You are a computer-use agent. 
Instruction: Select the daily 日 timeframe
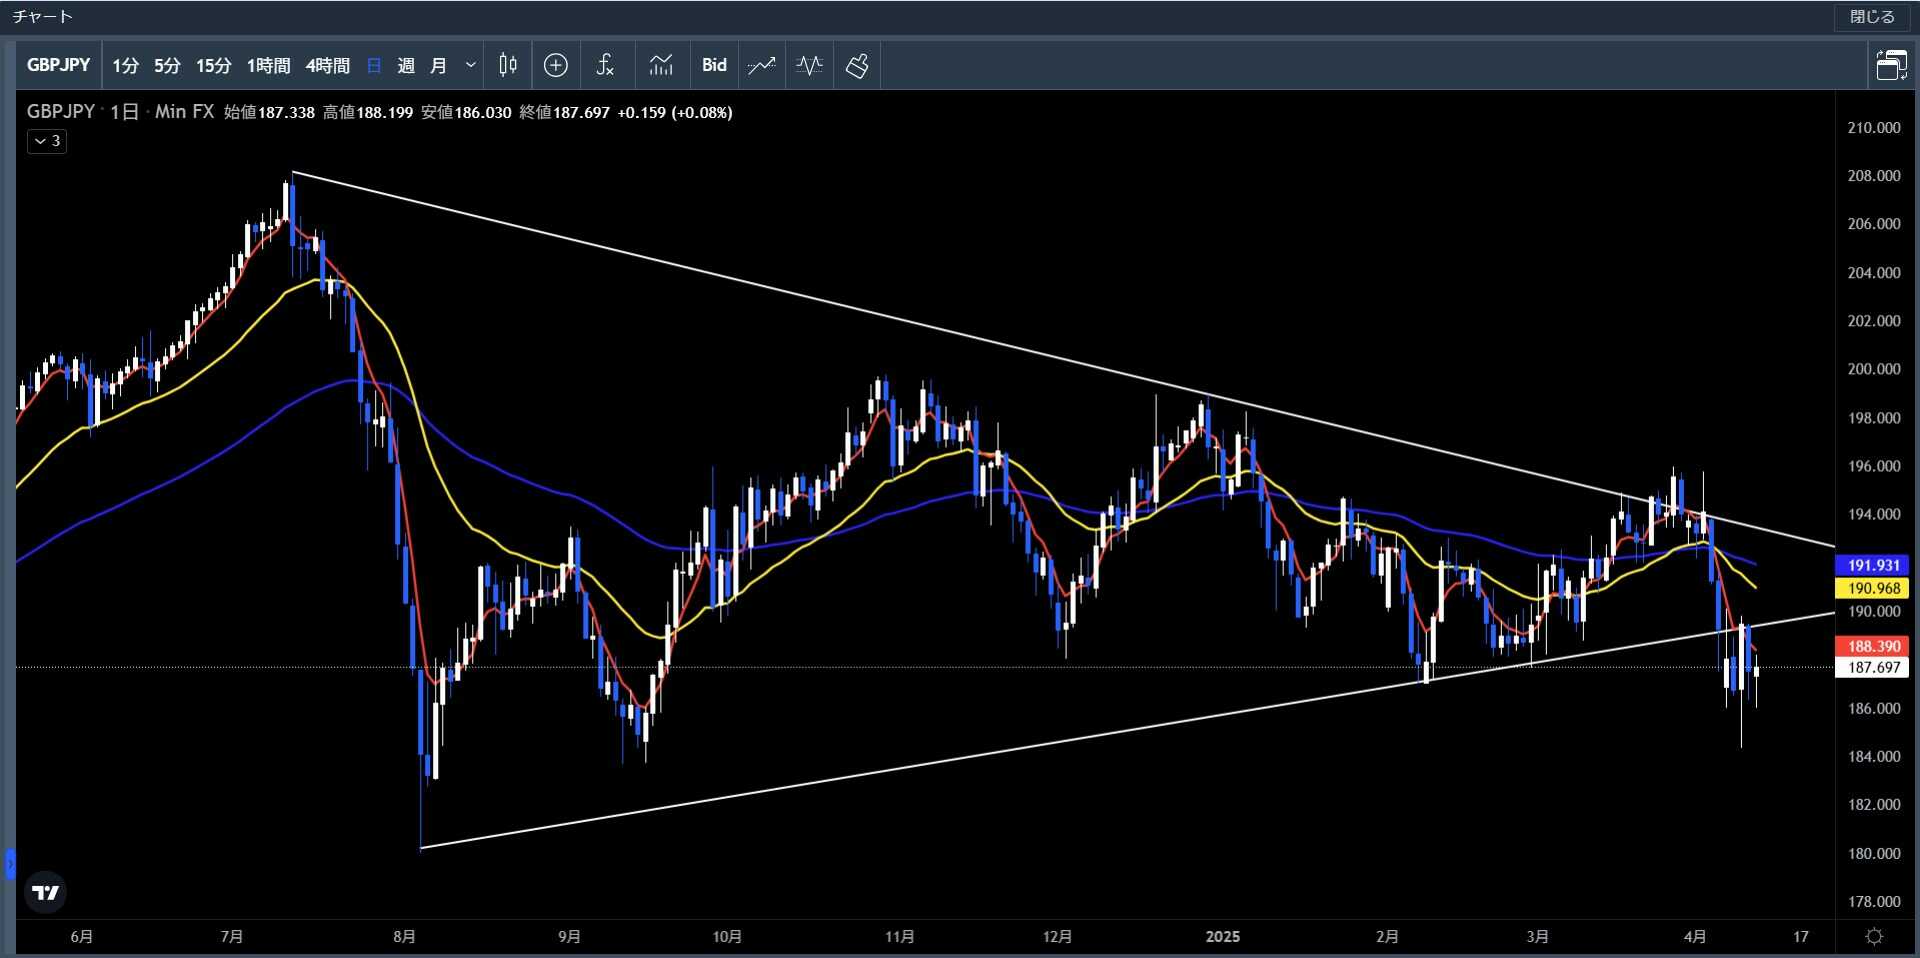374,65
